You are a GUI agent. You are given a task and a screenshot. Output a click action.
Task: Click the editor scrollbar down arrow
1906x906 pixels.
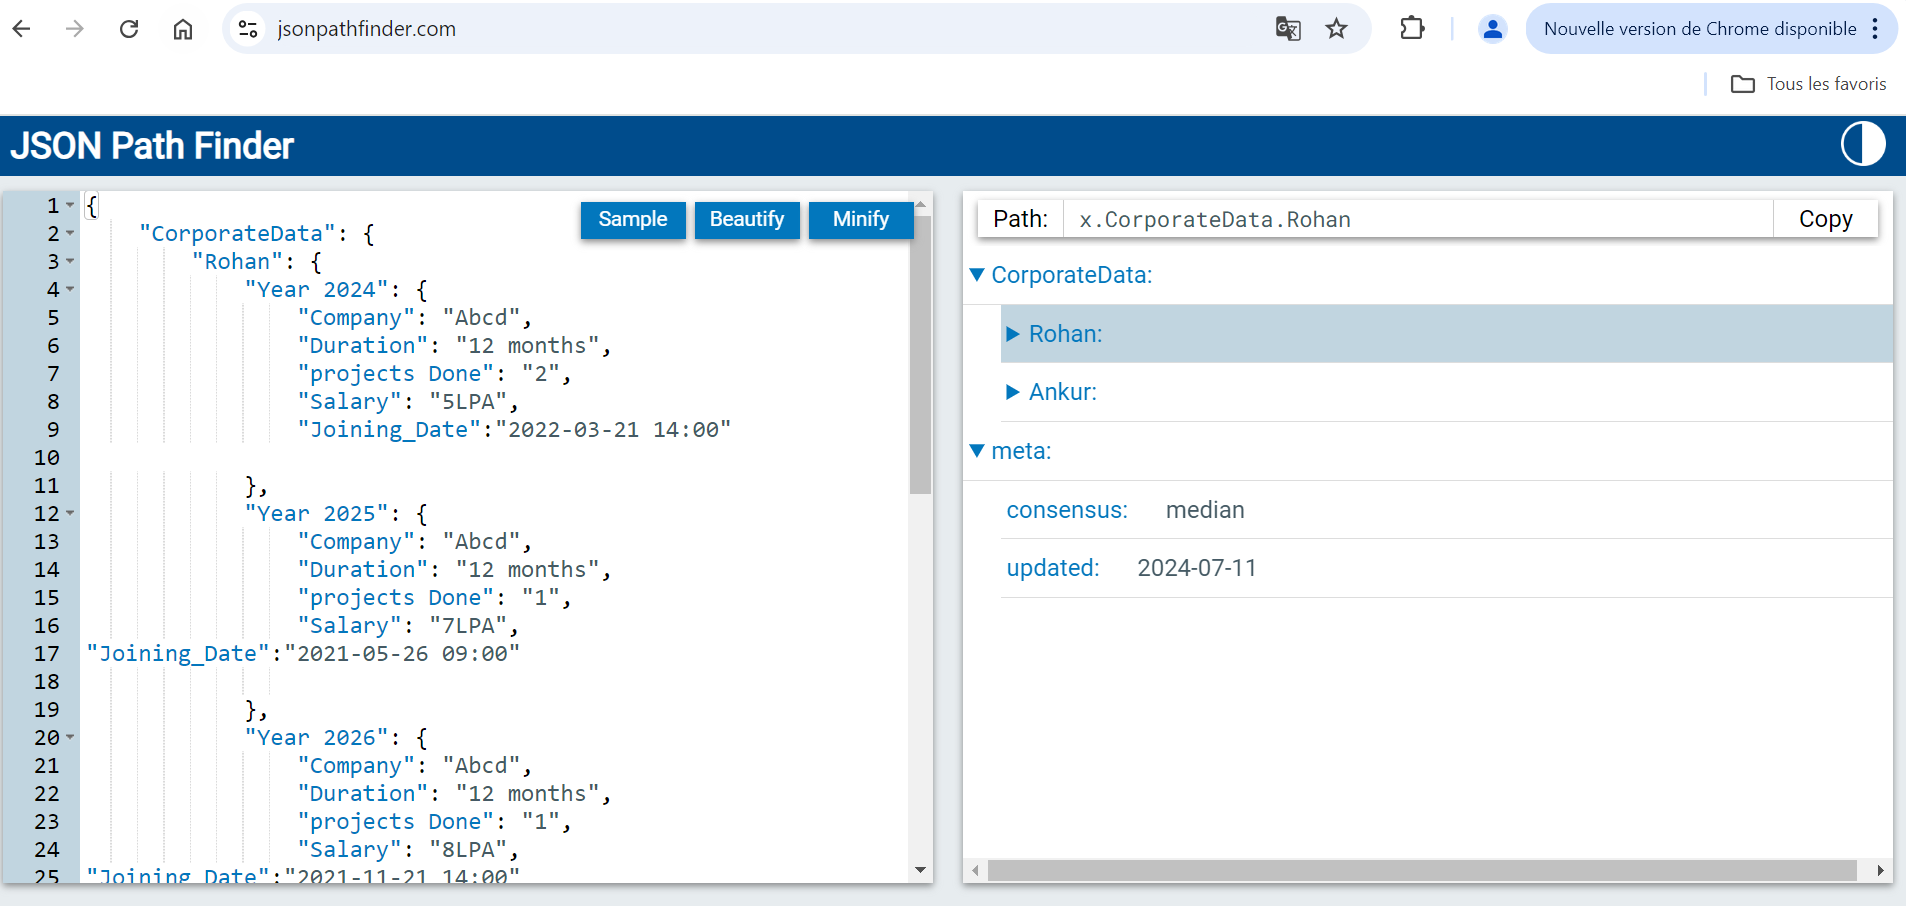(x=920, y=870)
